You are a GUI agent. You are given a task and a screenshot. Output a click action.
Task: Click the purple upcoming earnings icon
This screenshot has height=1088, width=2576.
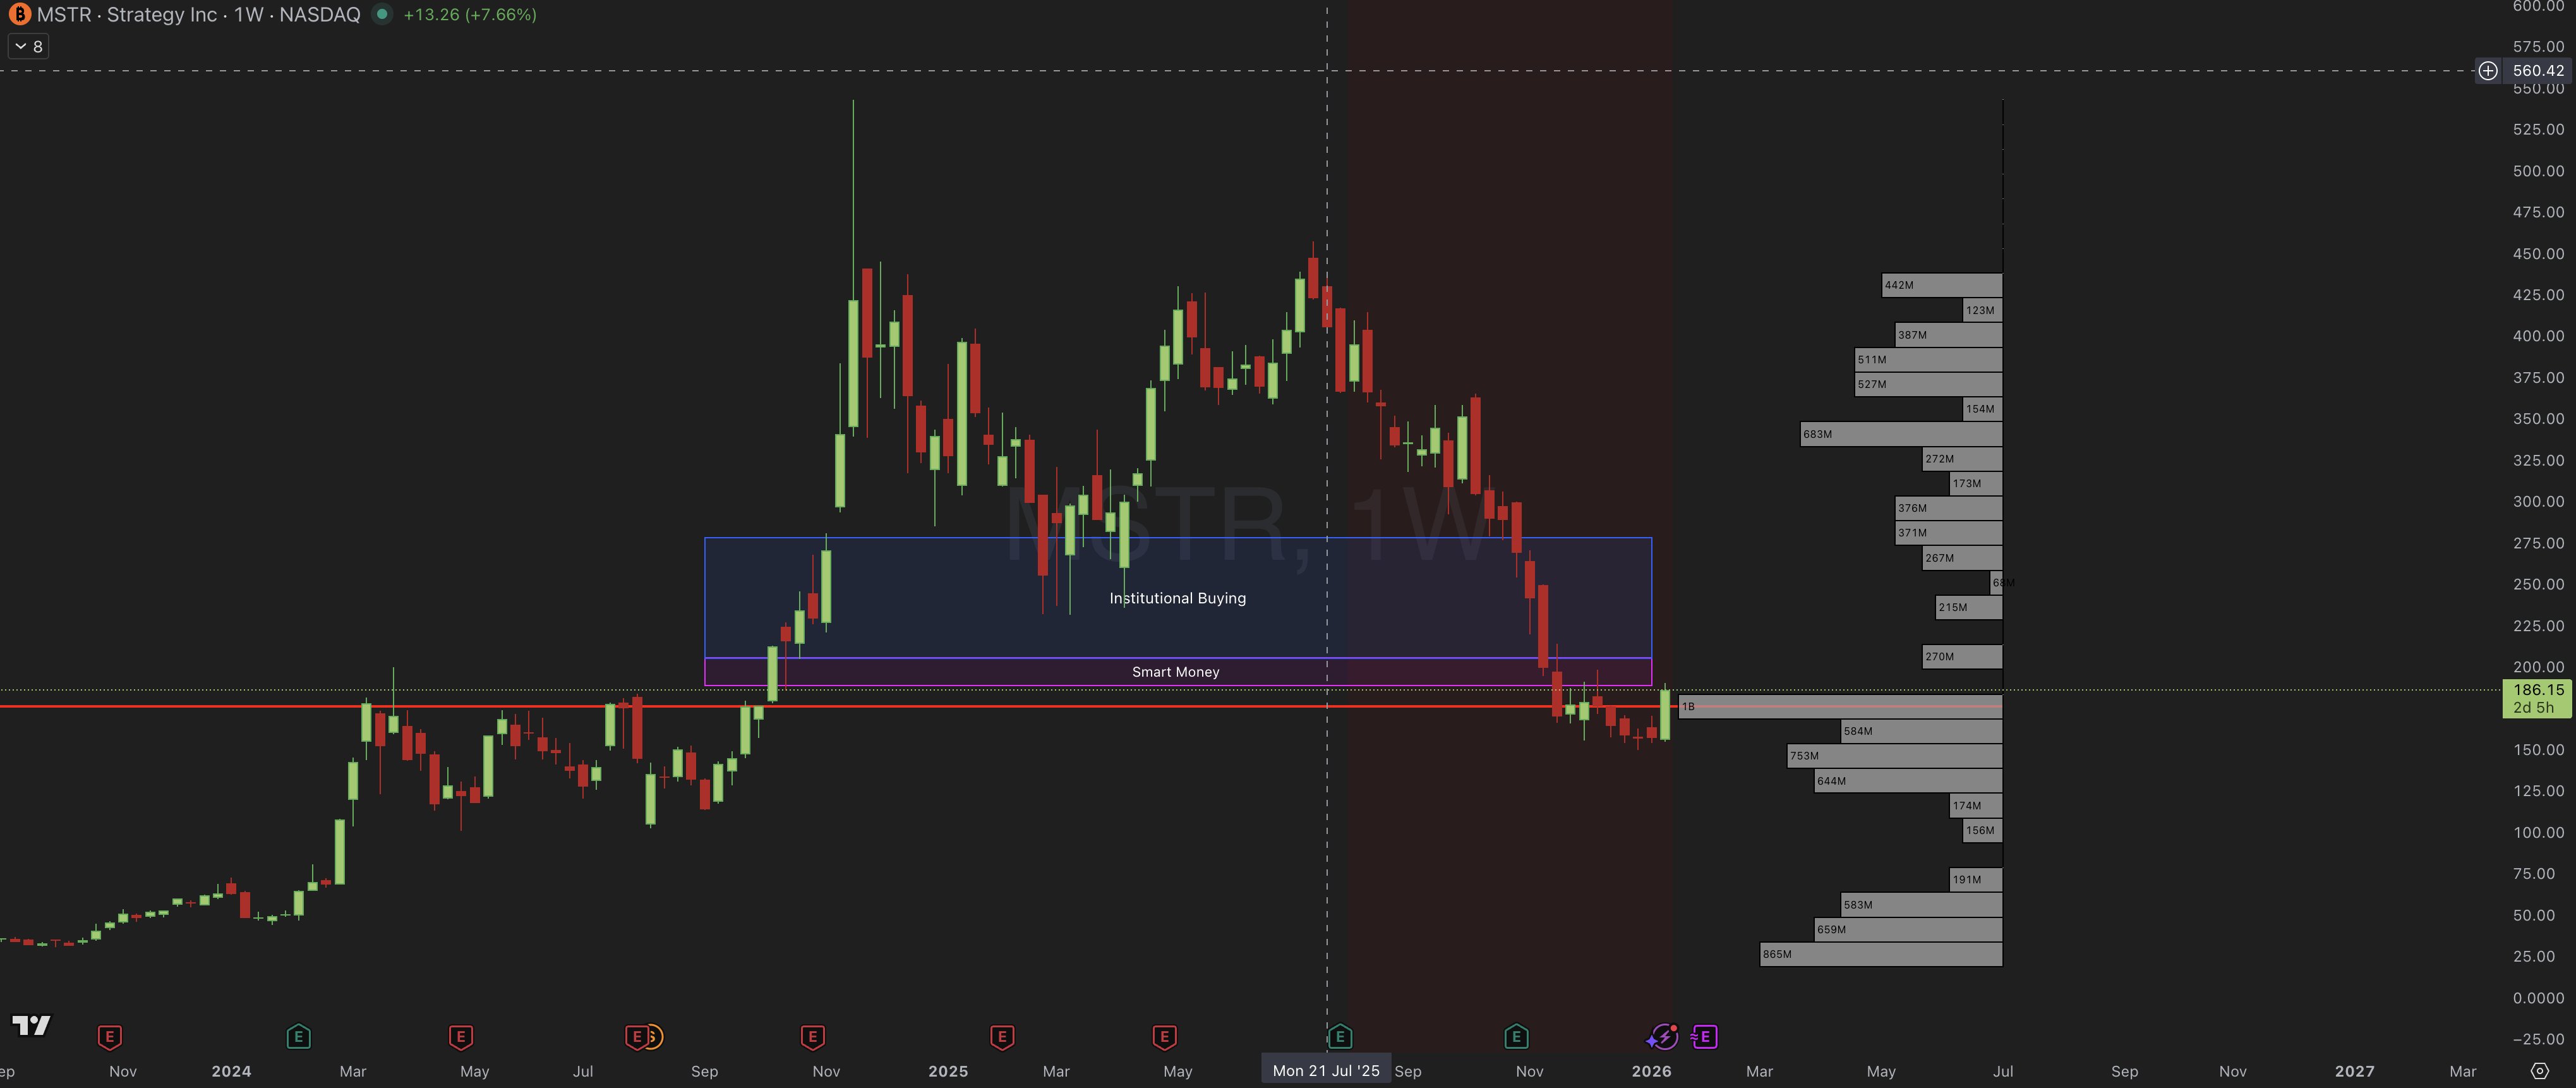pyautogui.click(x=1705, y=1037)
